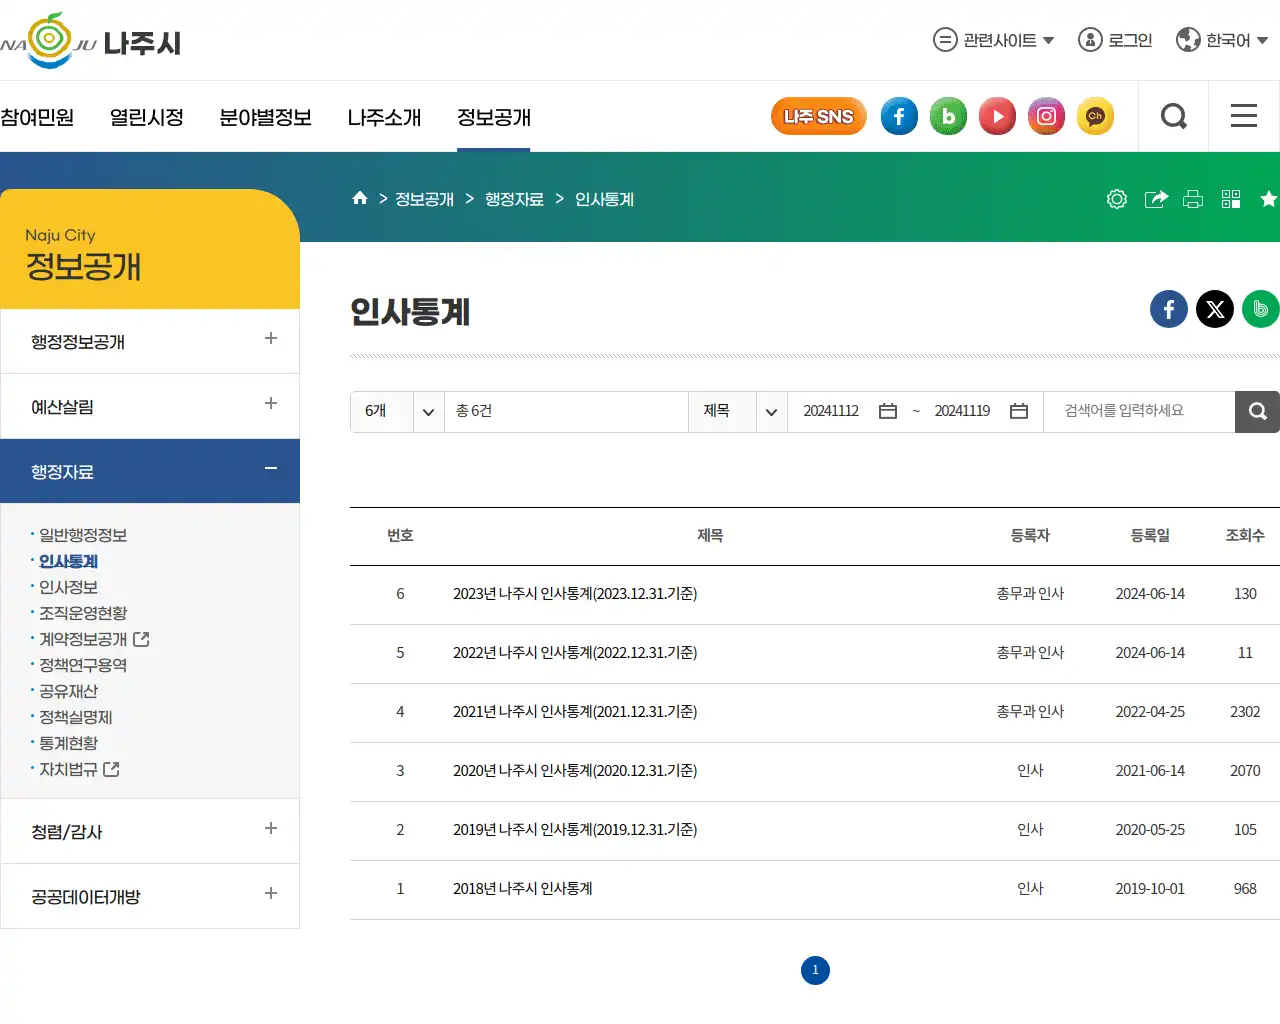Image resolution: width=1280 pixels, height=1024 pixels.
Task: Share page on Naver Band
Action: pos(1260,309)
